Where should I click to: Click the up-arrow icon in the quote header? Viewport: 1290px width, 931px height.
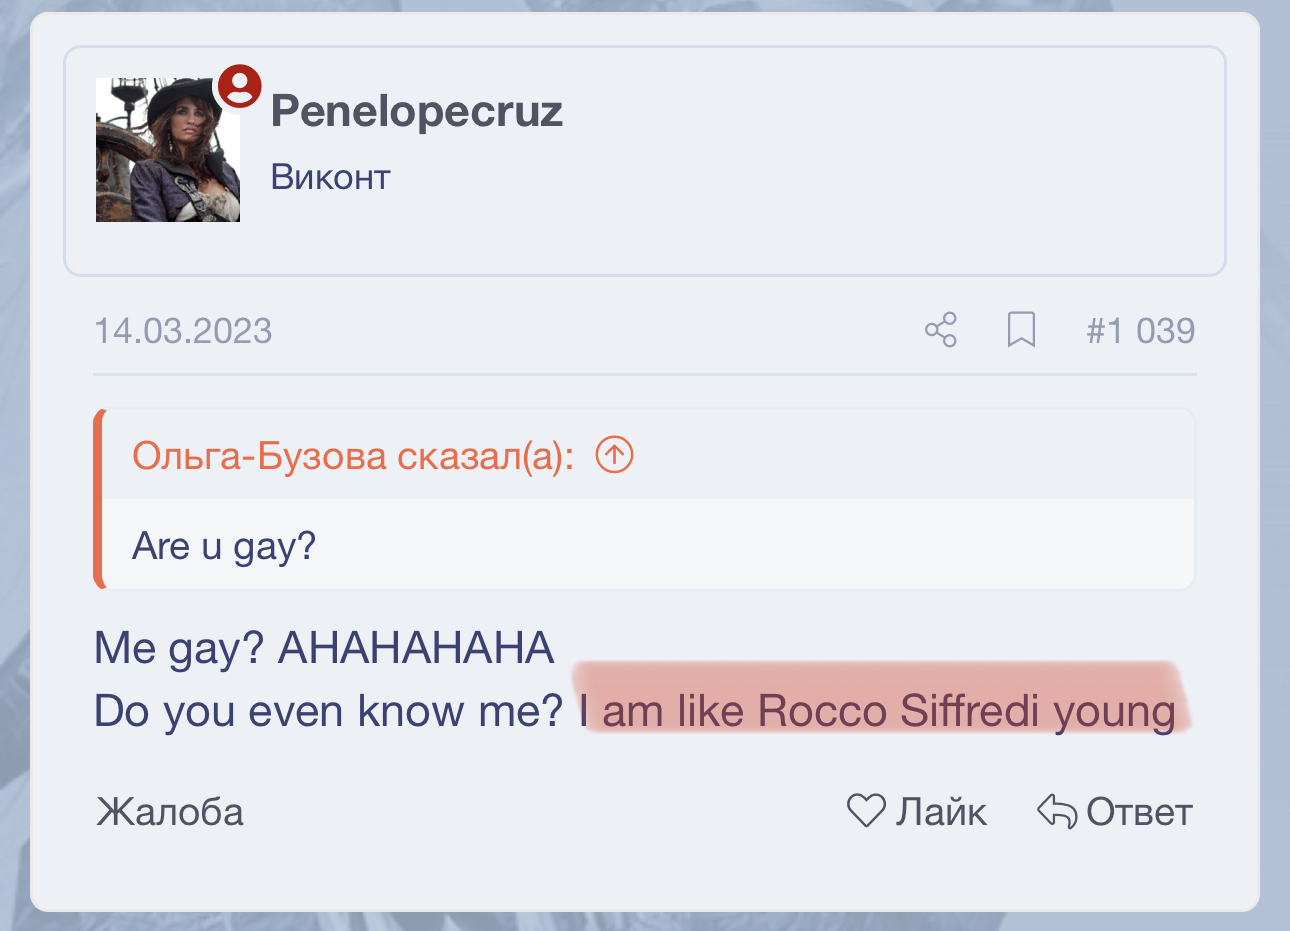[x=614, y=455]
